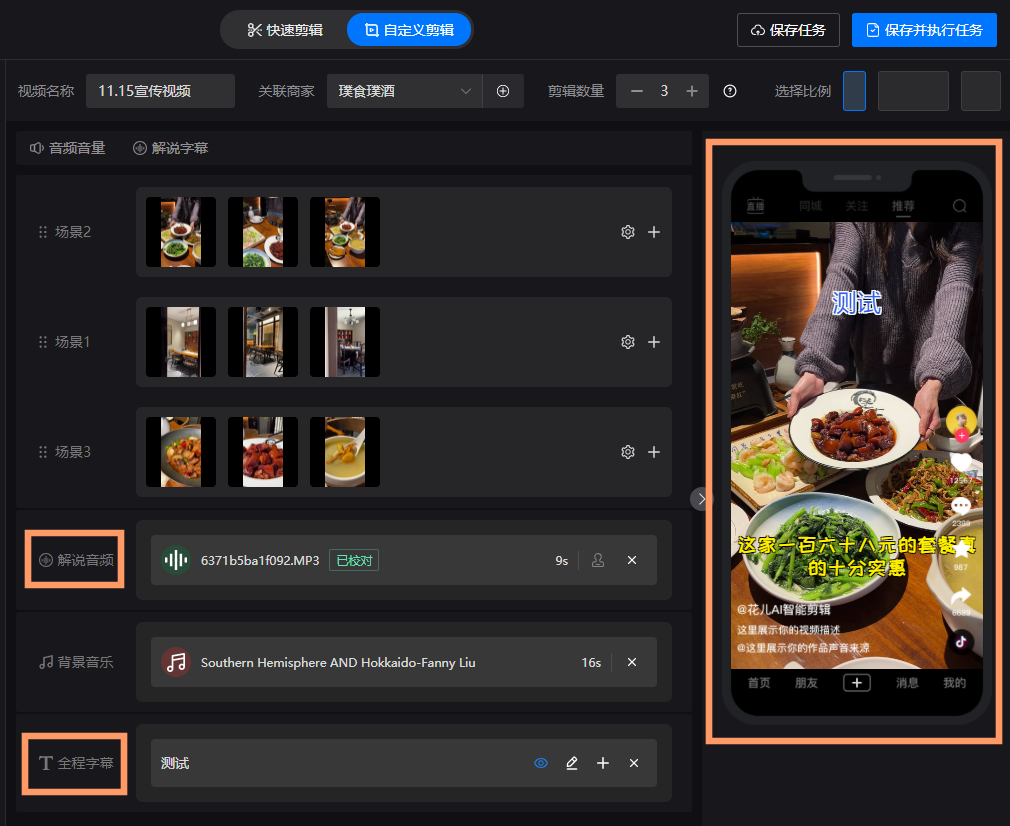Click the 测试 title text in preview
The width and height of the screenshot is (1010, 826).
click(x=856, y=303)
